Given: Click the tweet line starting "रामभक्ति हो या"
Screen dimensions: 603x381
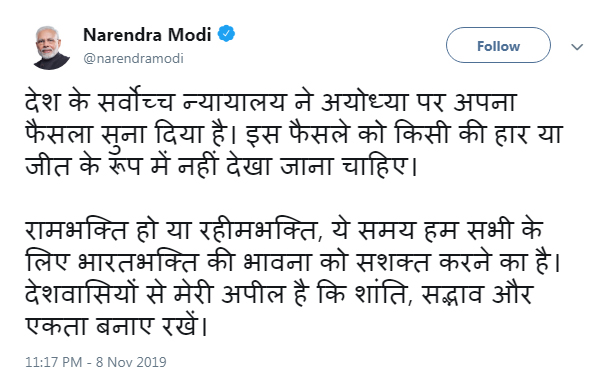Looking at the screenshot, I should pos(285,230).
